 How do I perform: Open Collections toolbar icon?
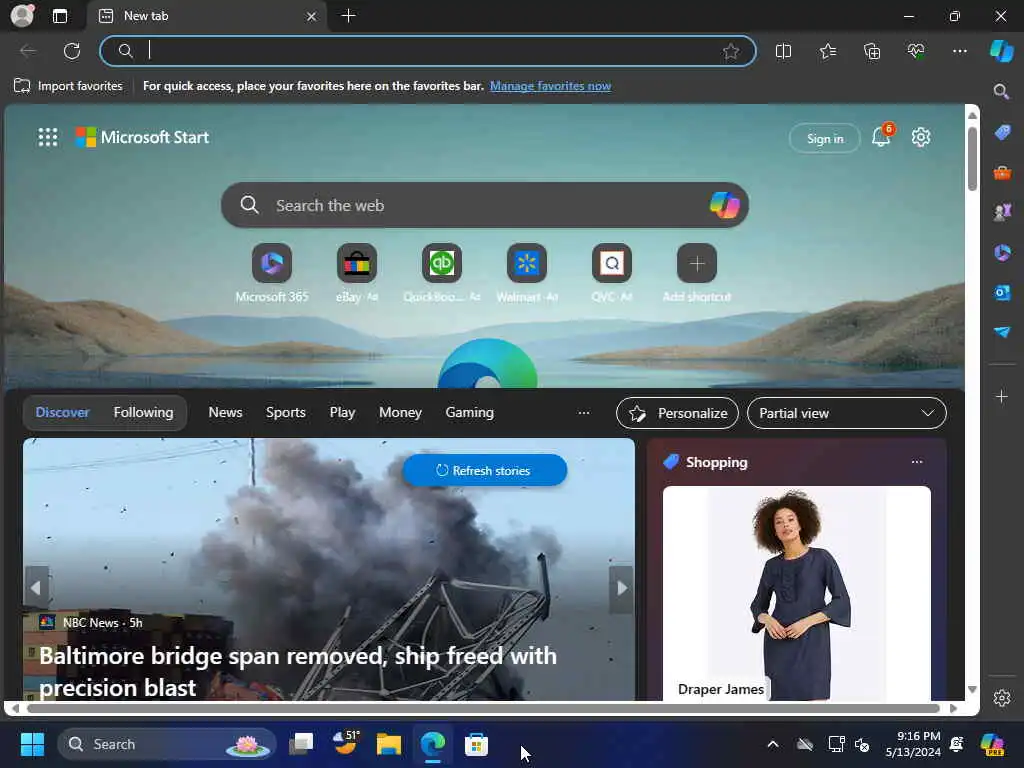pyautogui.click(x=872, y=51)
